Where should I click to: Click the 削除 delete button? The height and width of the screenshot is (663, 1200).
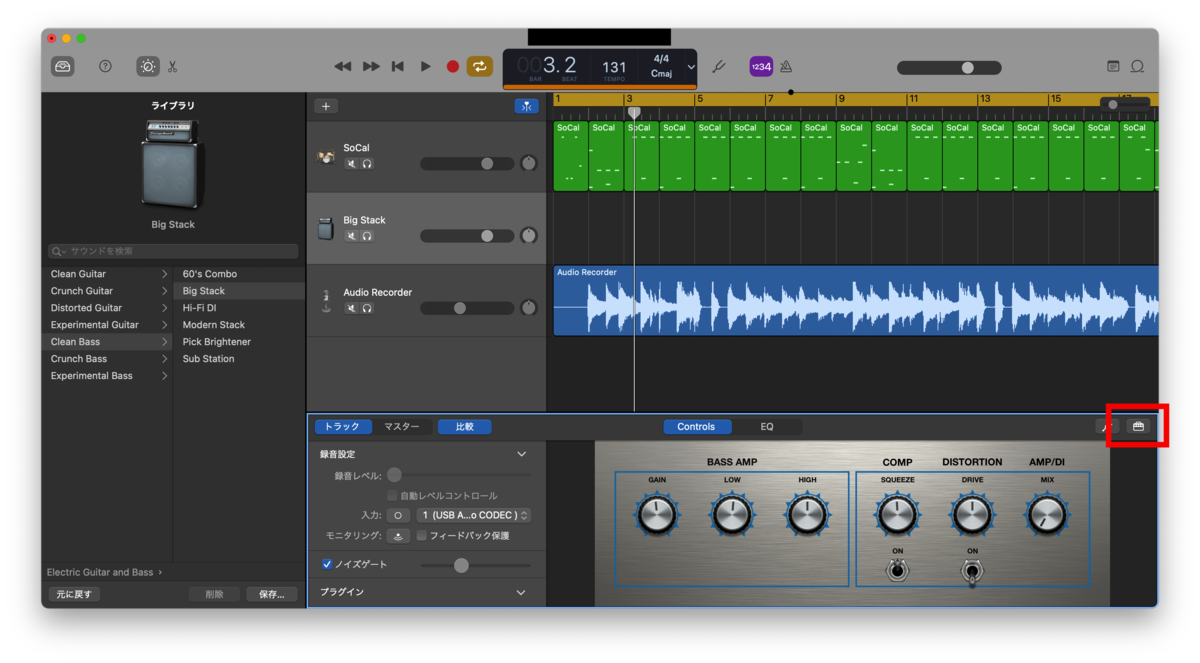214,594
